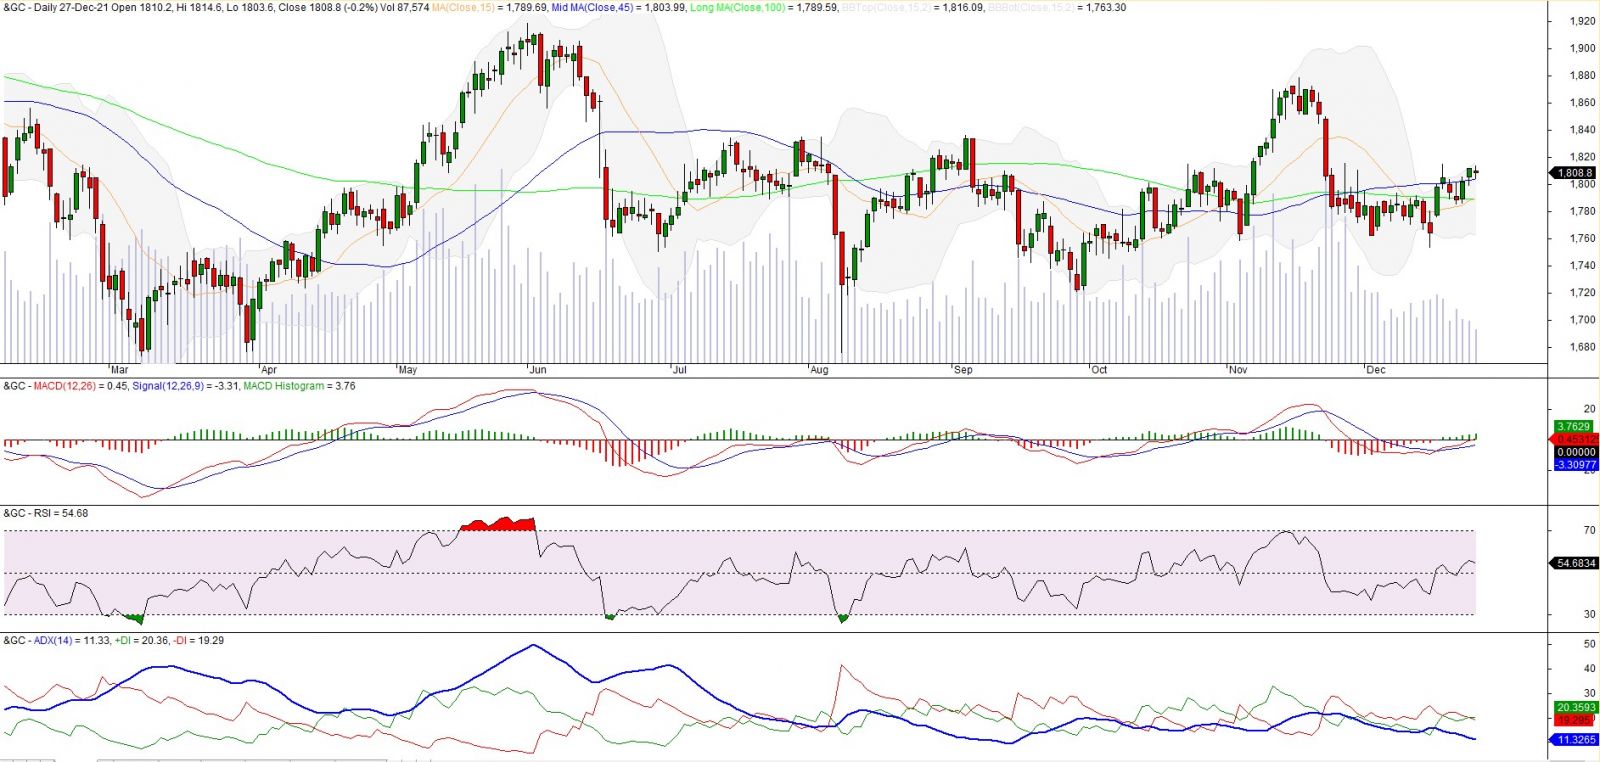Select the '+DI = 20.36' indicator label

tap(141, 640)
